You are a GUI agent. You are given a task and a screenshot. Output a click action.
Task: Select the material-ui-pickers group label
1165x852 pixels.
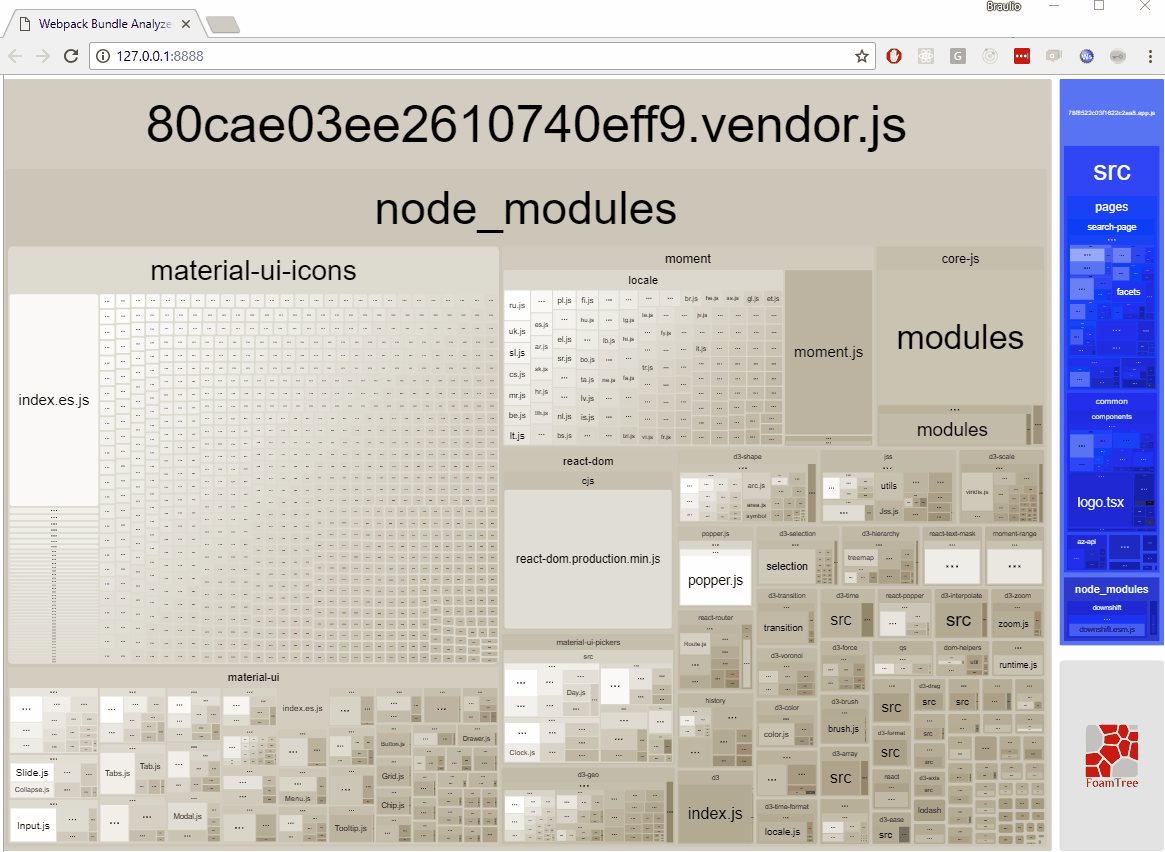(588, 643)
